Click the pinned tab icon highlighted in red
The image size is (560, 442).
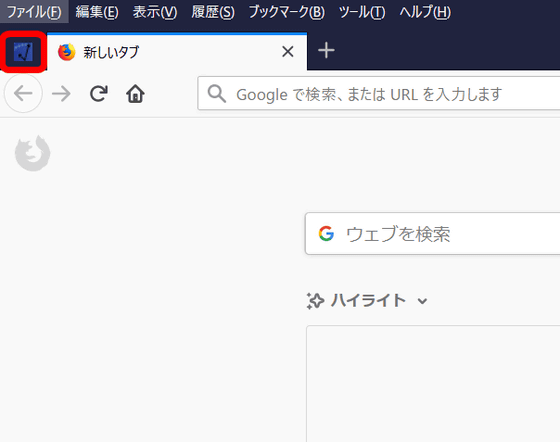point(23,52)
